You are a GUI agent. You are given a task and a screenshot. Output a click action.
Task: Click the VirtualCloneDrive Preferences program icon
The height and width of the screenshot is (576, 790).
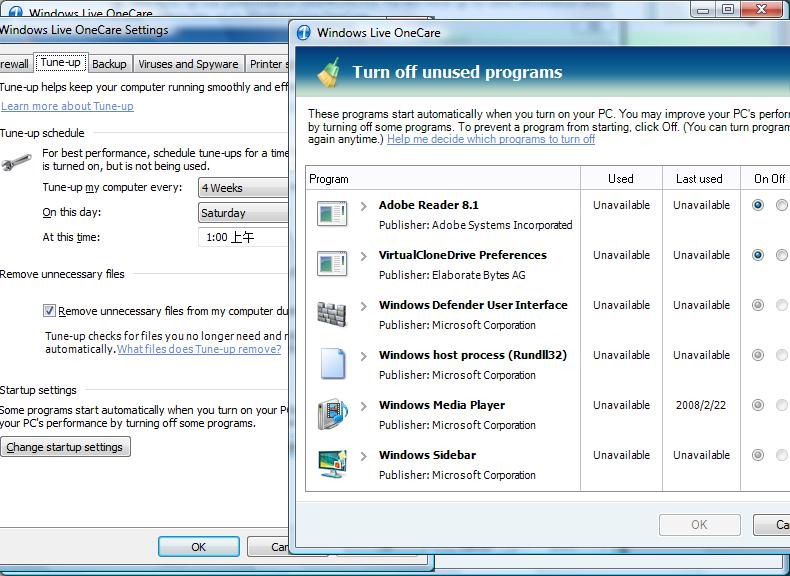point(332,264)
